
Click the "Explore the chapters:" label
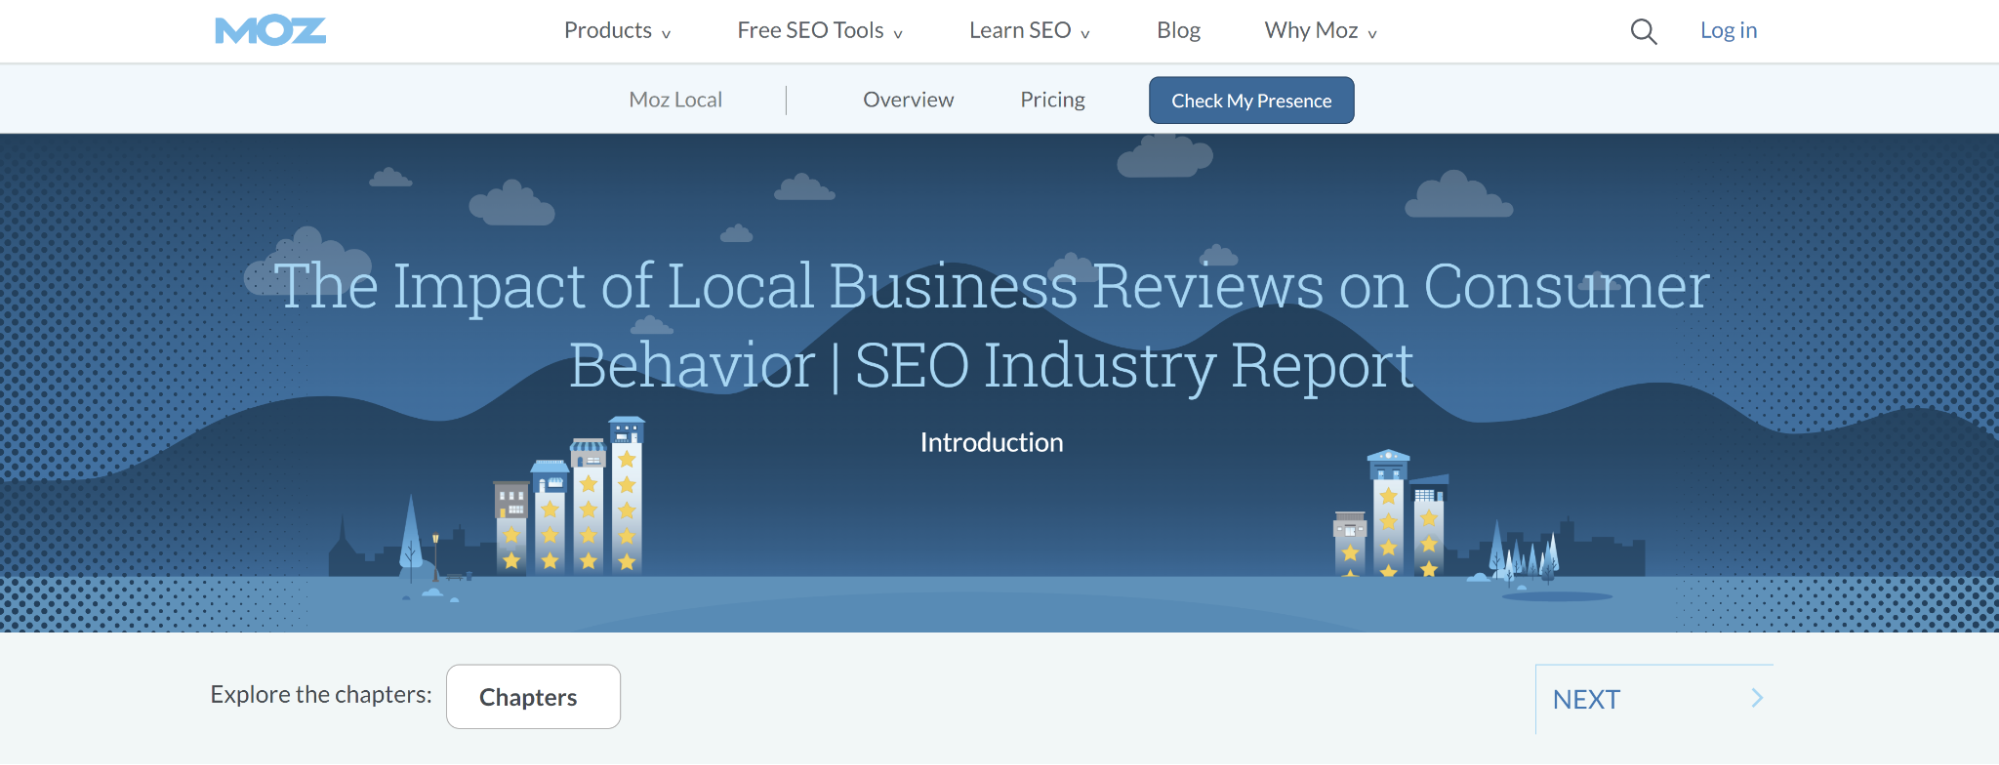pyautogui.click(x=321, y=695)
